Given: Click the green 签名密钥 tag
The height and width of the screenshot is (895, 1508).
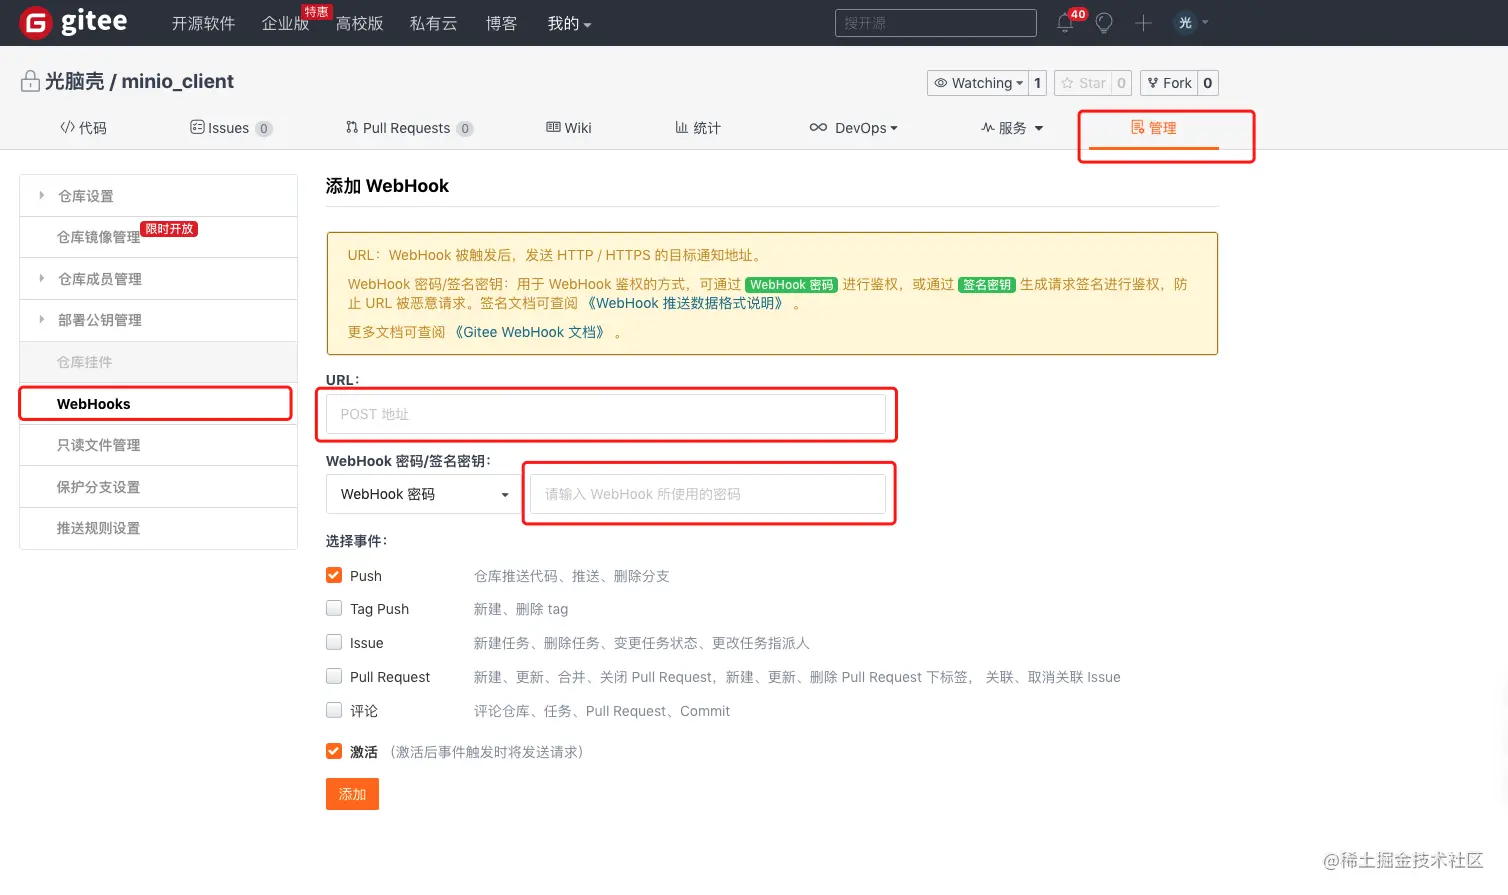Looking at the screenshot, I should click(x=987, y=285).
